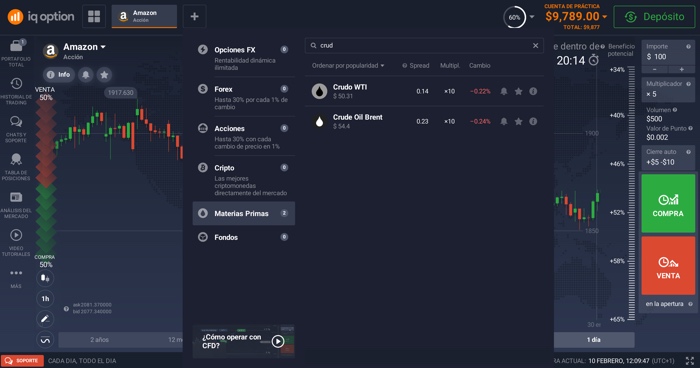Increase Importe with plus button
The height and width of the screenshot is (368, 700).
pyautogui.click(x=682, y=69)
